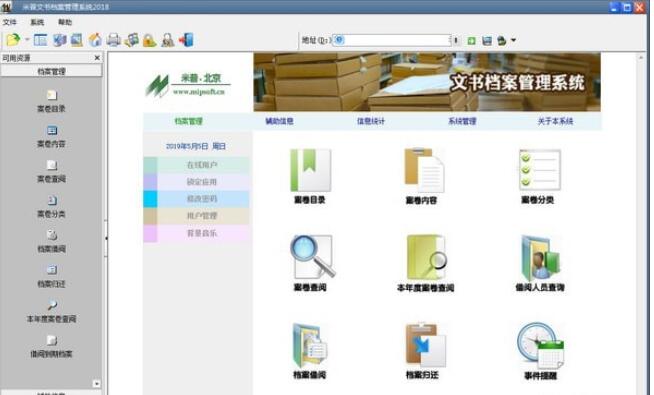Open 本年度案卷查阅 folder icon in main panel
654x395 pixels.
coord(426,257)
